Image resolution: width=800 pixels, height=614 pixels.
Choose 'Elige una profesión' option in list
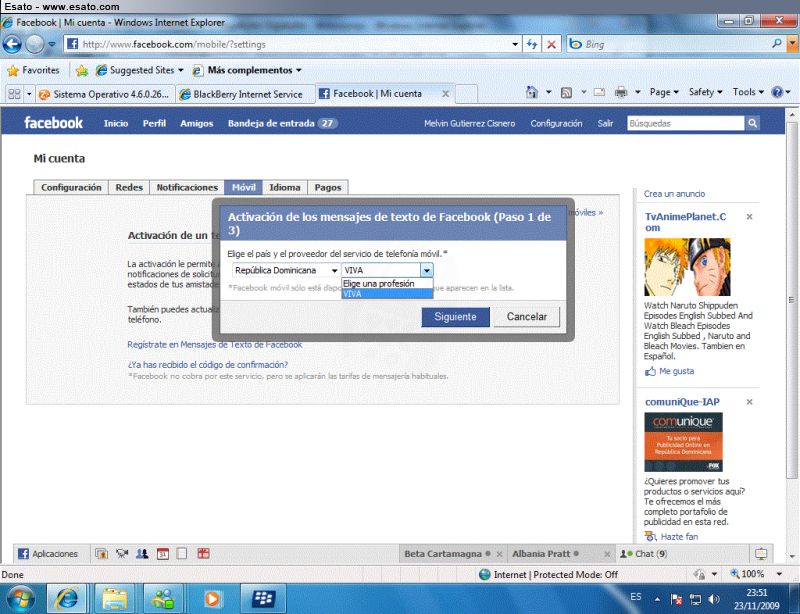point(387,284)
